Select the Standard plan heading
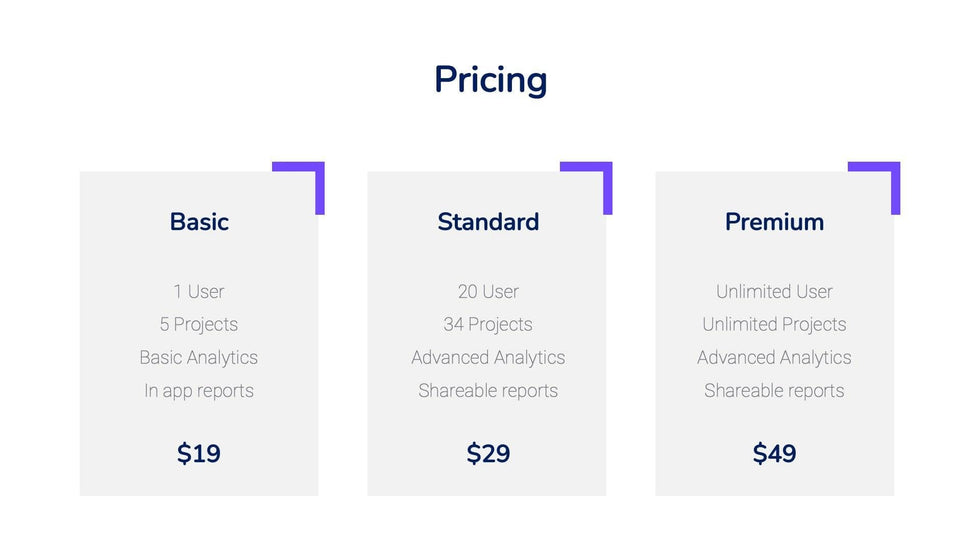The height and width of the screenshot is (551, 980). (x=488, y=222)
